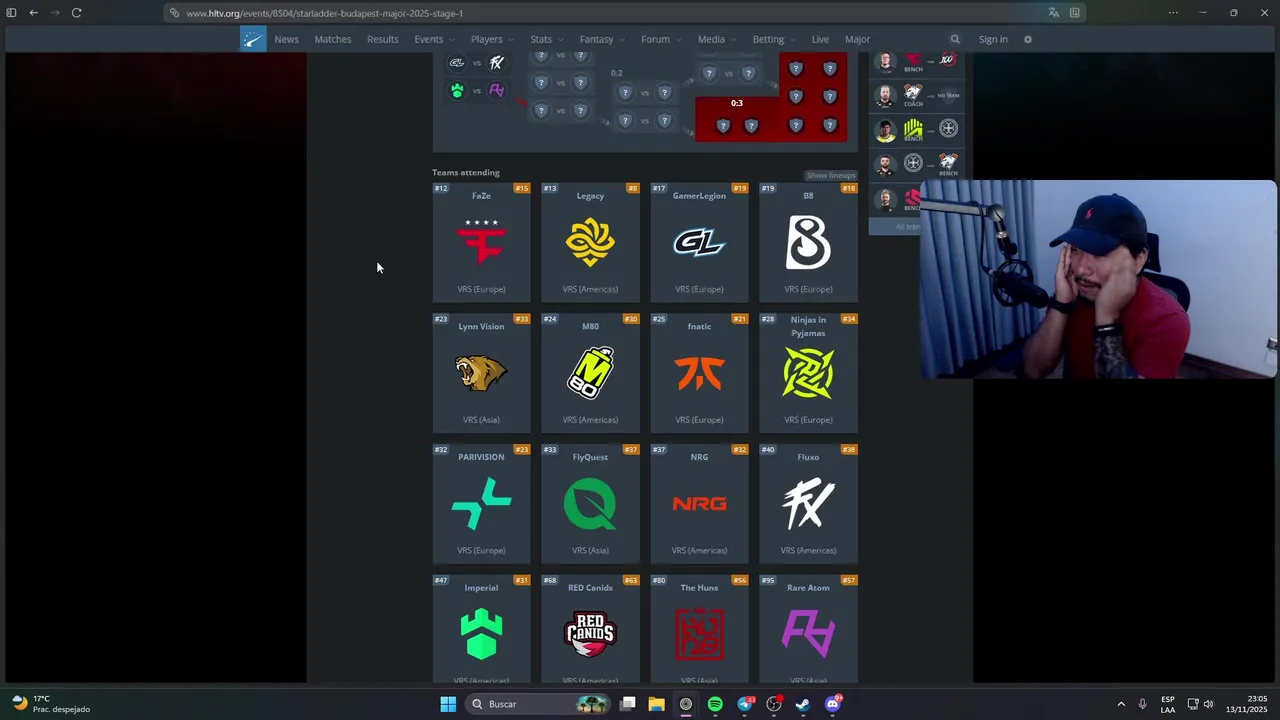Open the FlyQuest team name link

(x=590, y=457)
